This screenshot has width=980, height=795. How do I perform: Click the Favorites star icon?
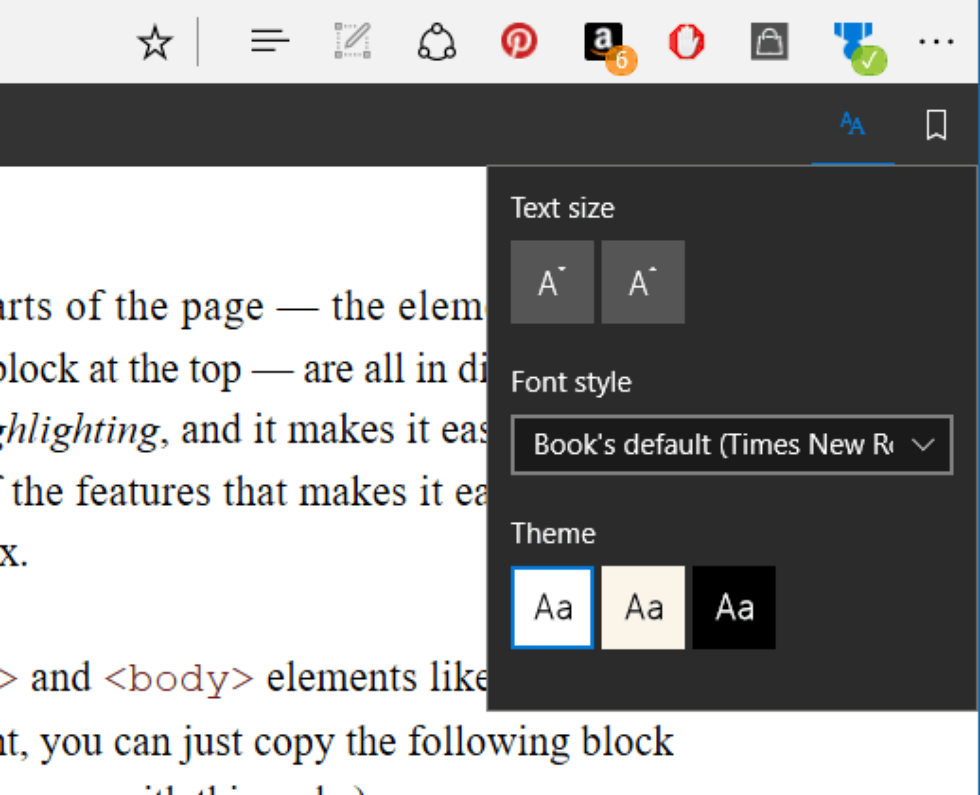(155, 42)
